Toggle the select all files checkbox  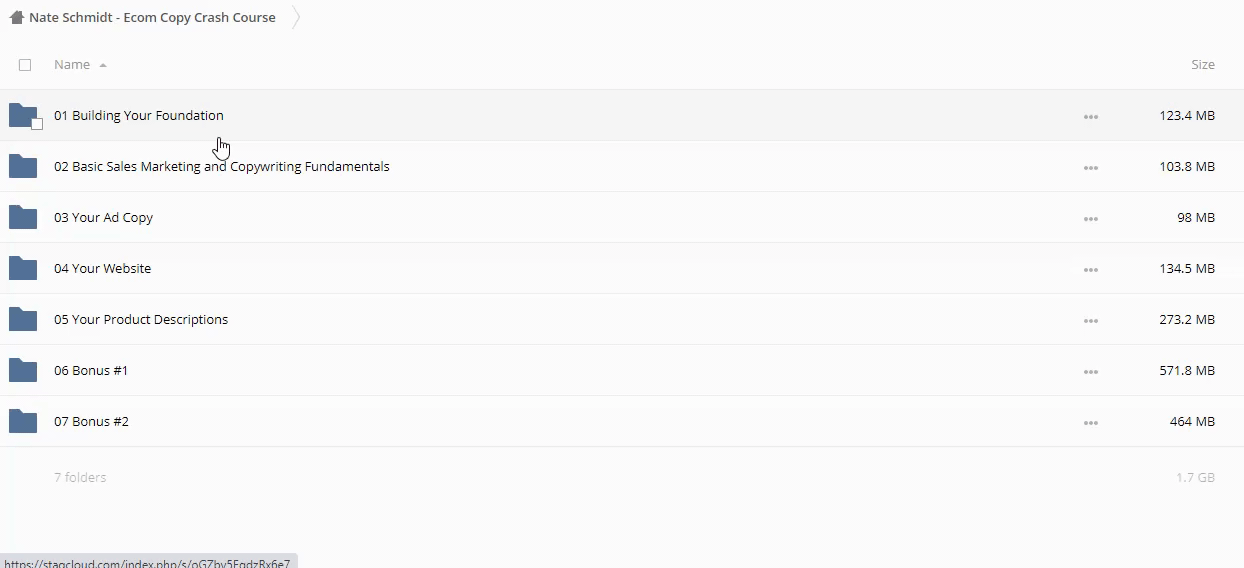25,65
